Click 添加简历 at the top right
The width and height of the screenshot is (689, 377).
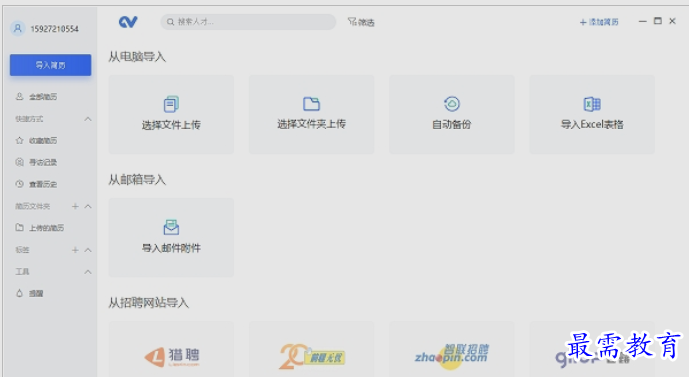point(599,22)
